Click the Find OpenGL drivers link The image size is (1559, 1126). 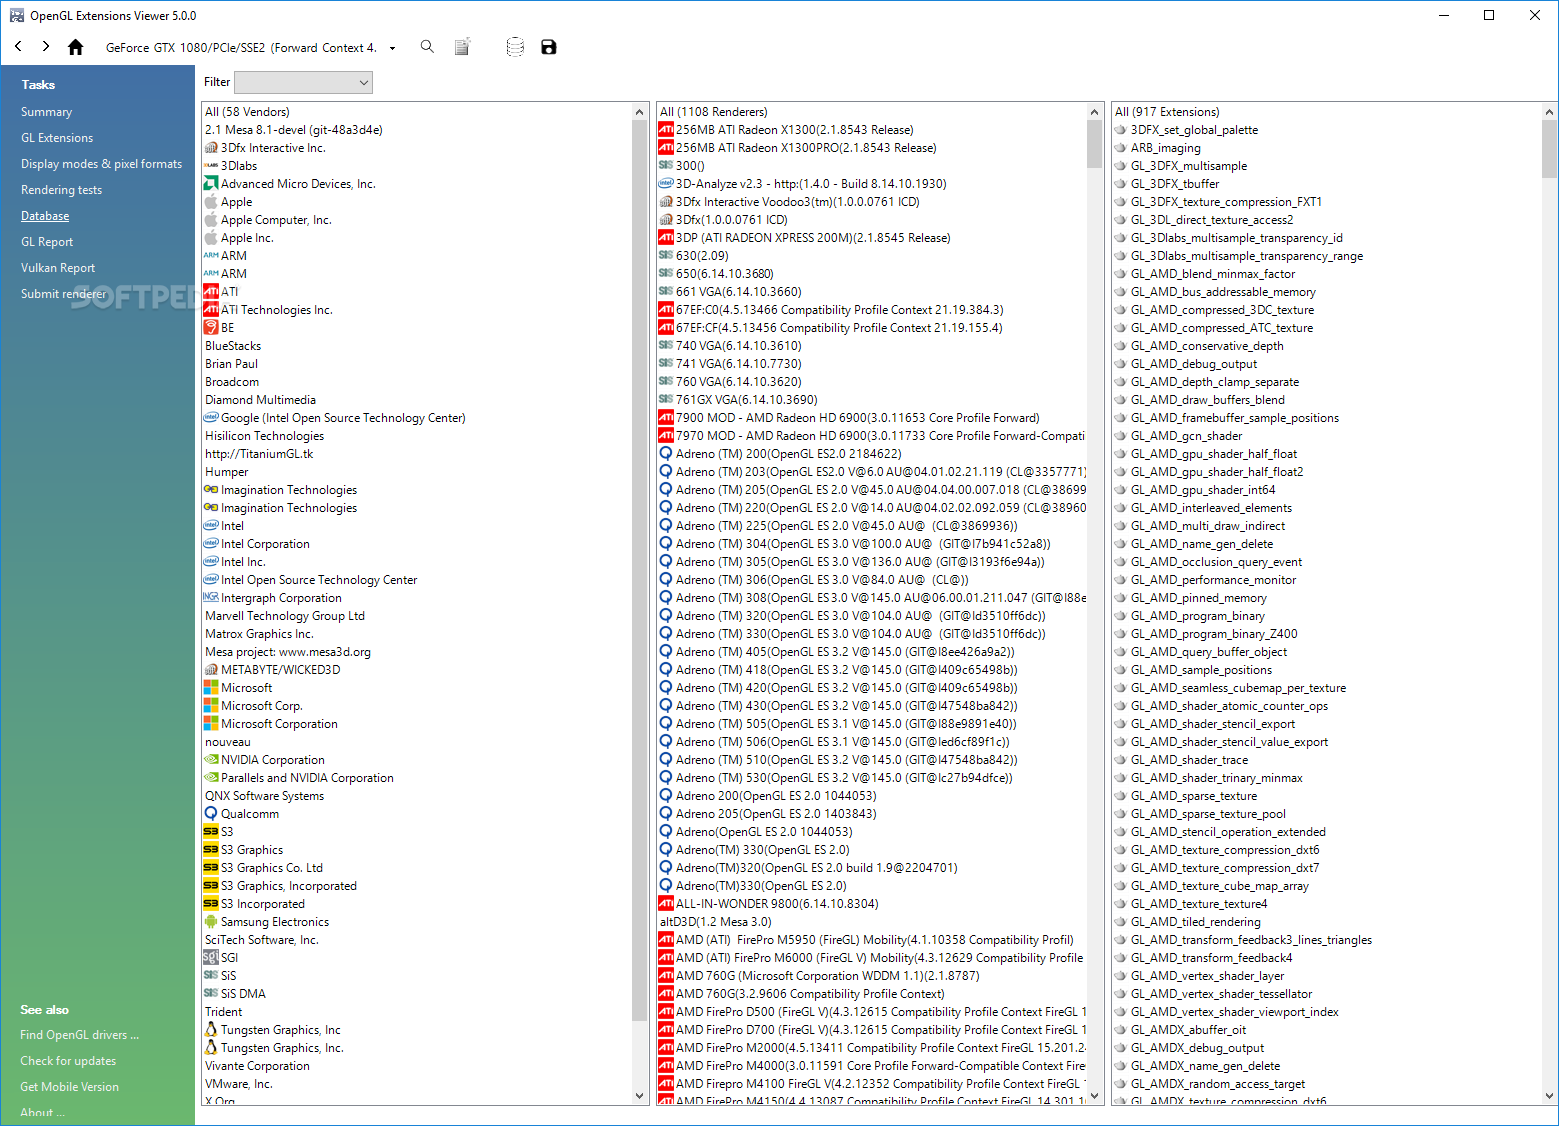(79, 1035)
